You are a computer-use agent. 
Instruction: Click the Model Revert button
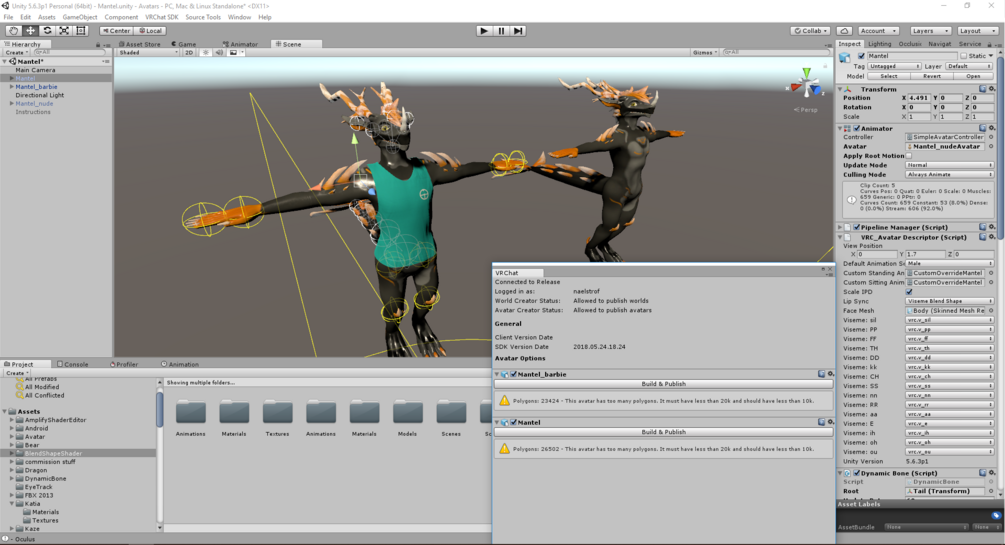[x=931, y=76]
